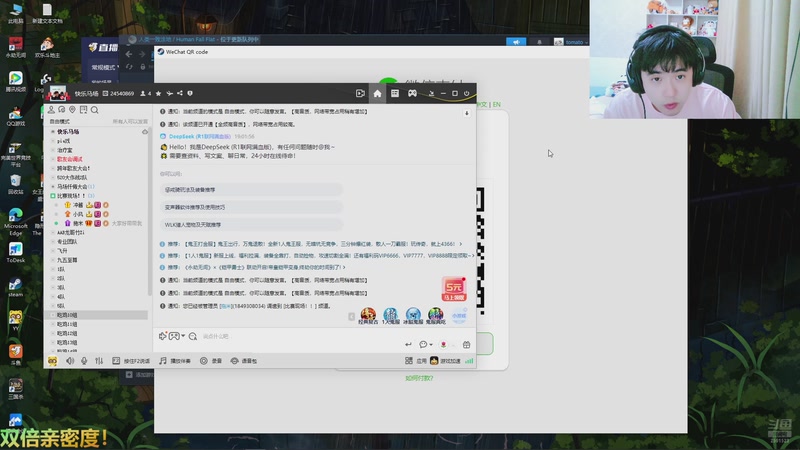800x450 pixels.
Task: Open the 常规模式 dropdown in the live window
Action: click(105, 67)
